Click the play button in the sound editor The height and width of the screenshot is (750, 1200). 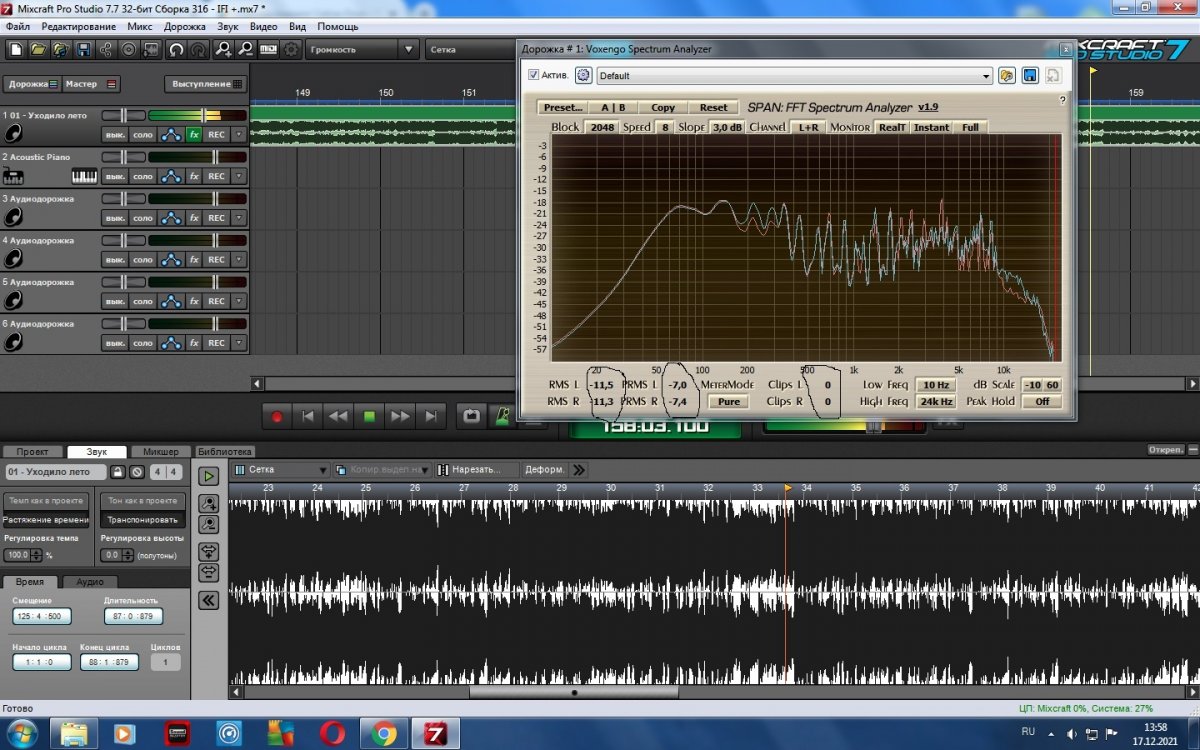point(209,477)
